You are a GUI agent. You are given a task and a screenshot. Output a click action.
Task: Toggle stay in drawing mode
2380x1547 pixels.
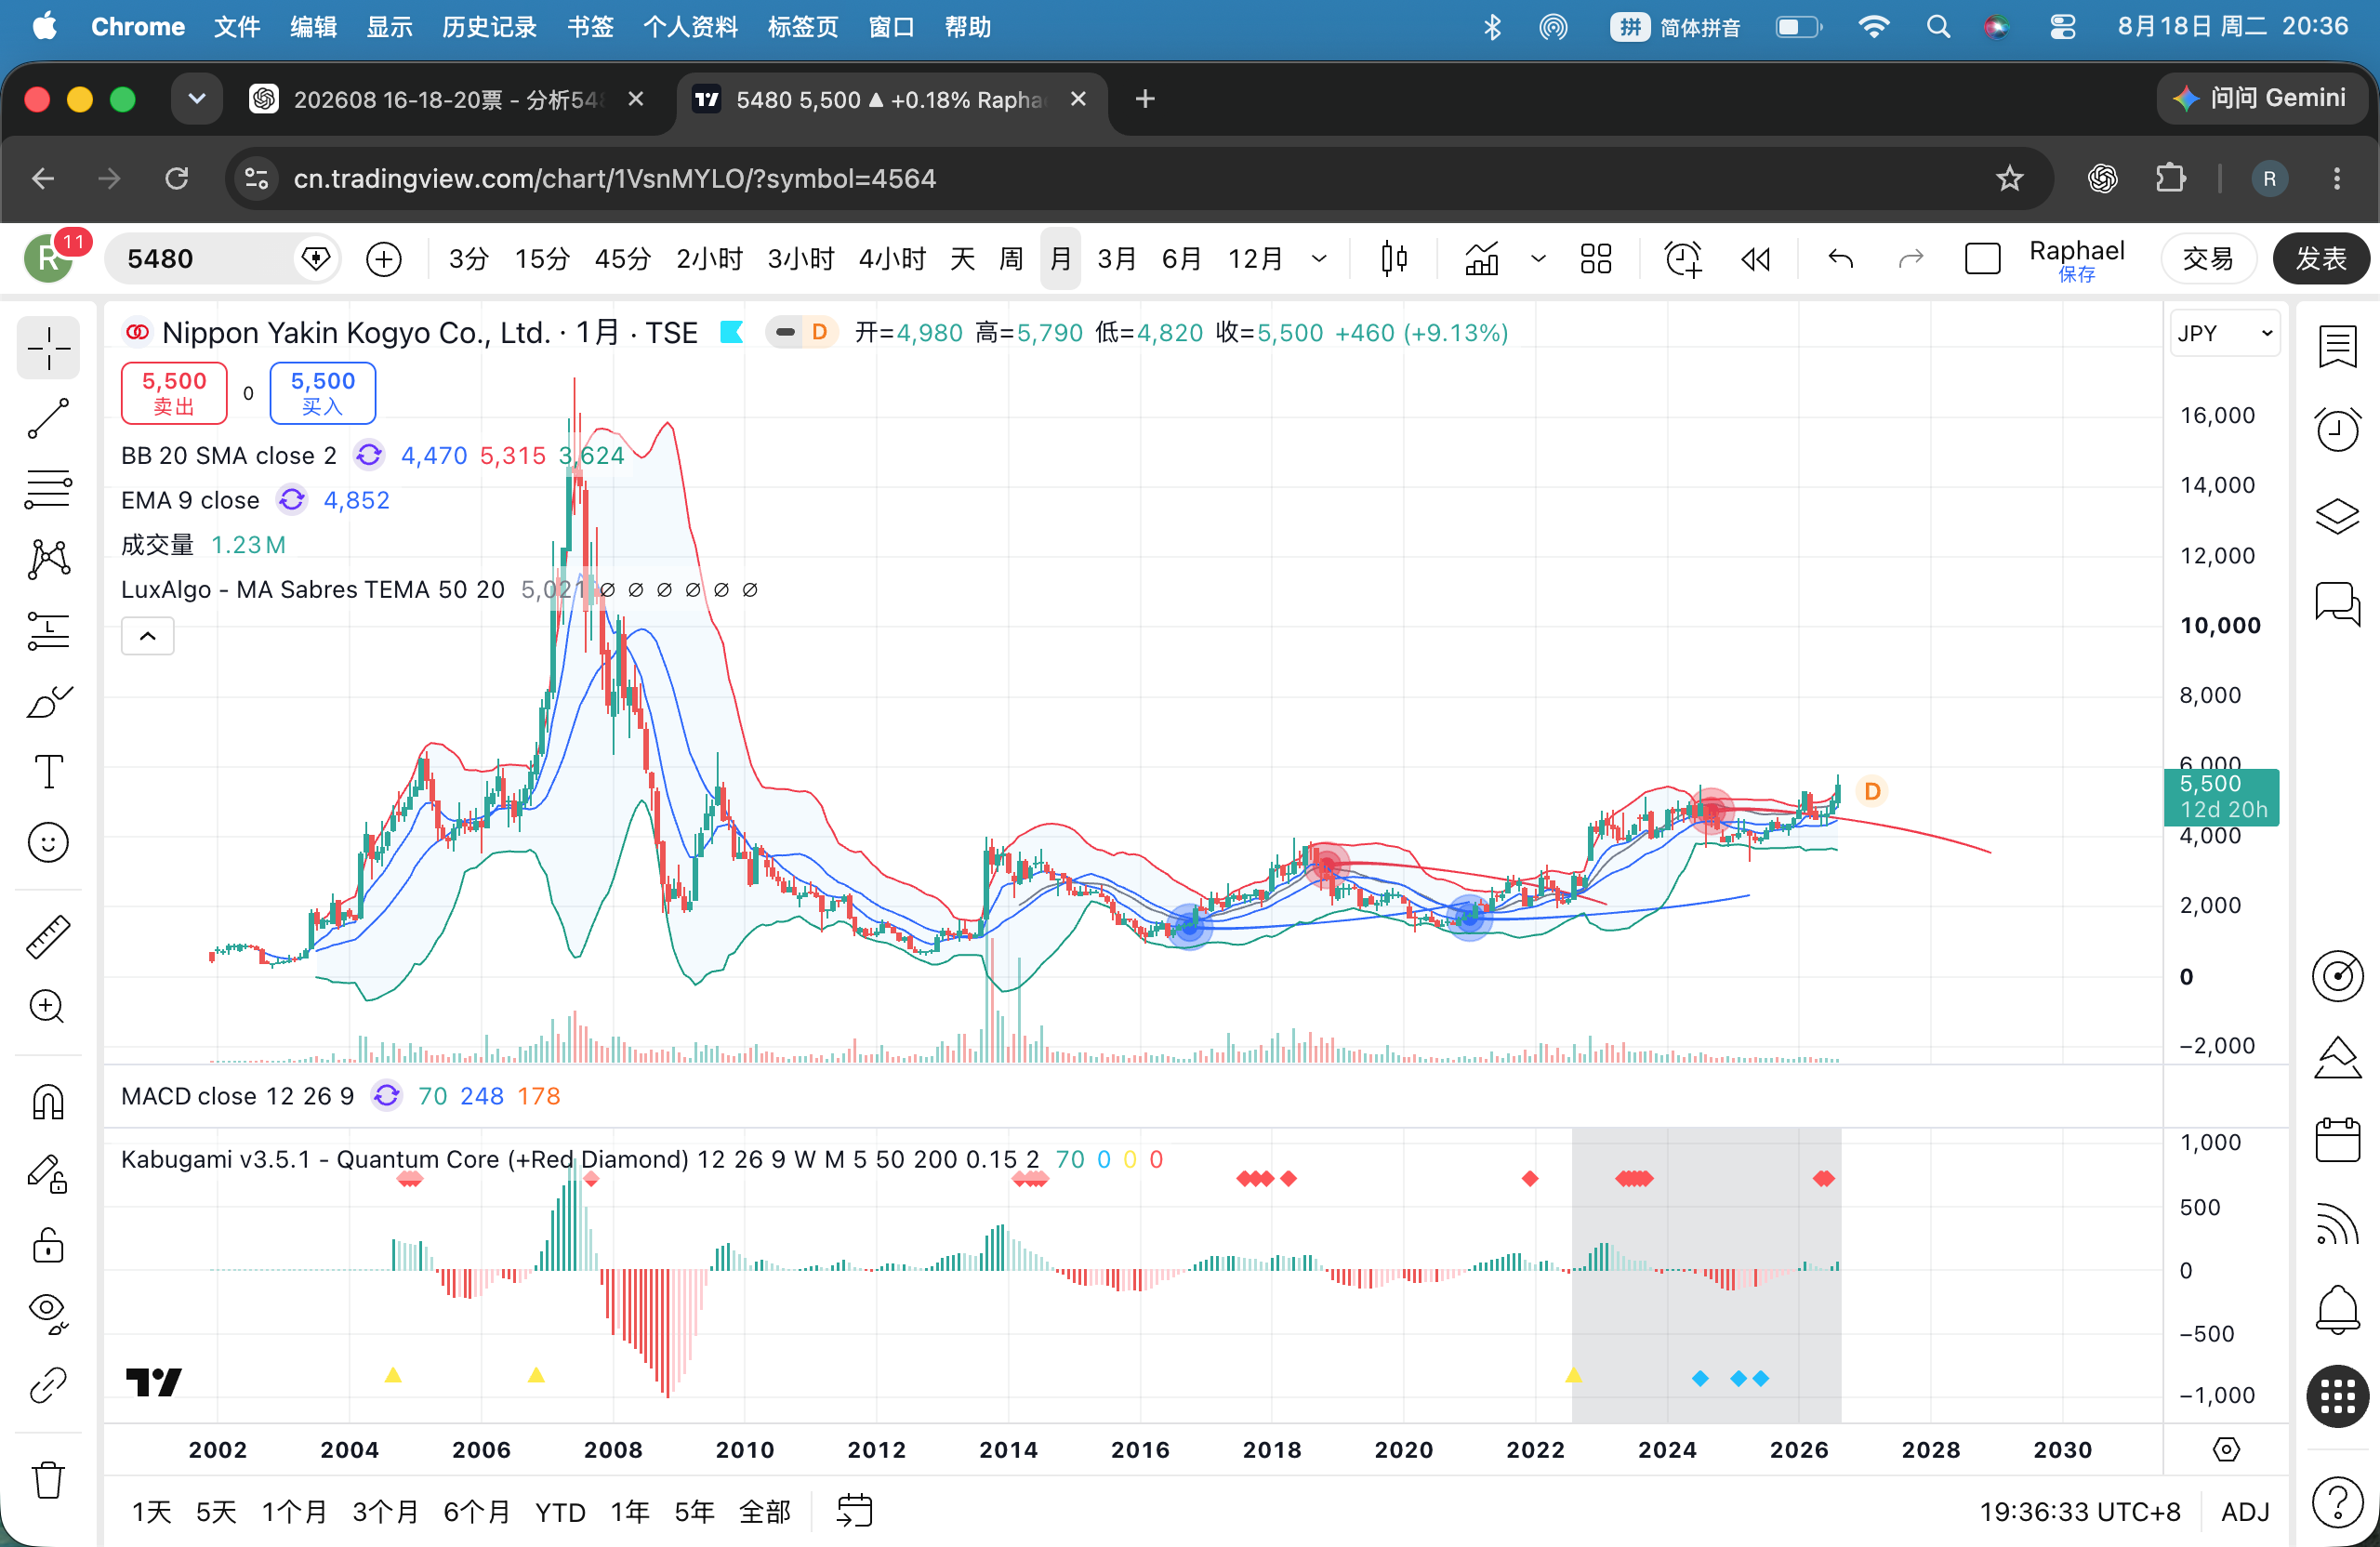pyautogui.click(x=48, y=1173)
